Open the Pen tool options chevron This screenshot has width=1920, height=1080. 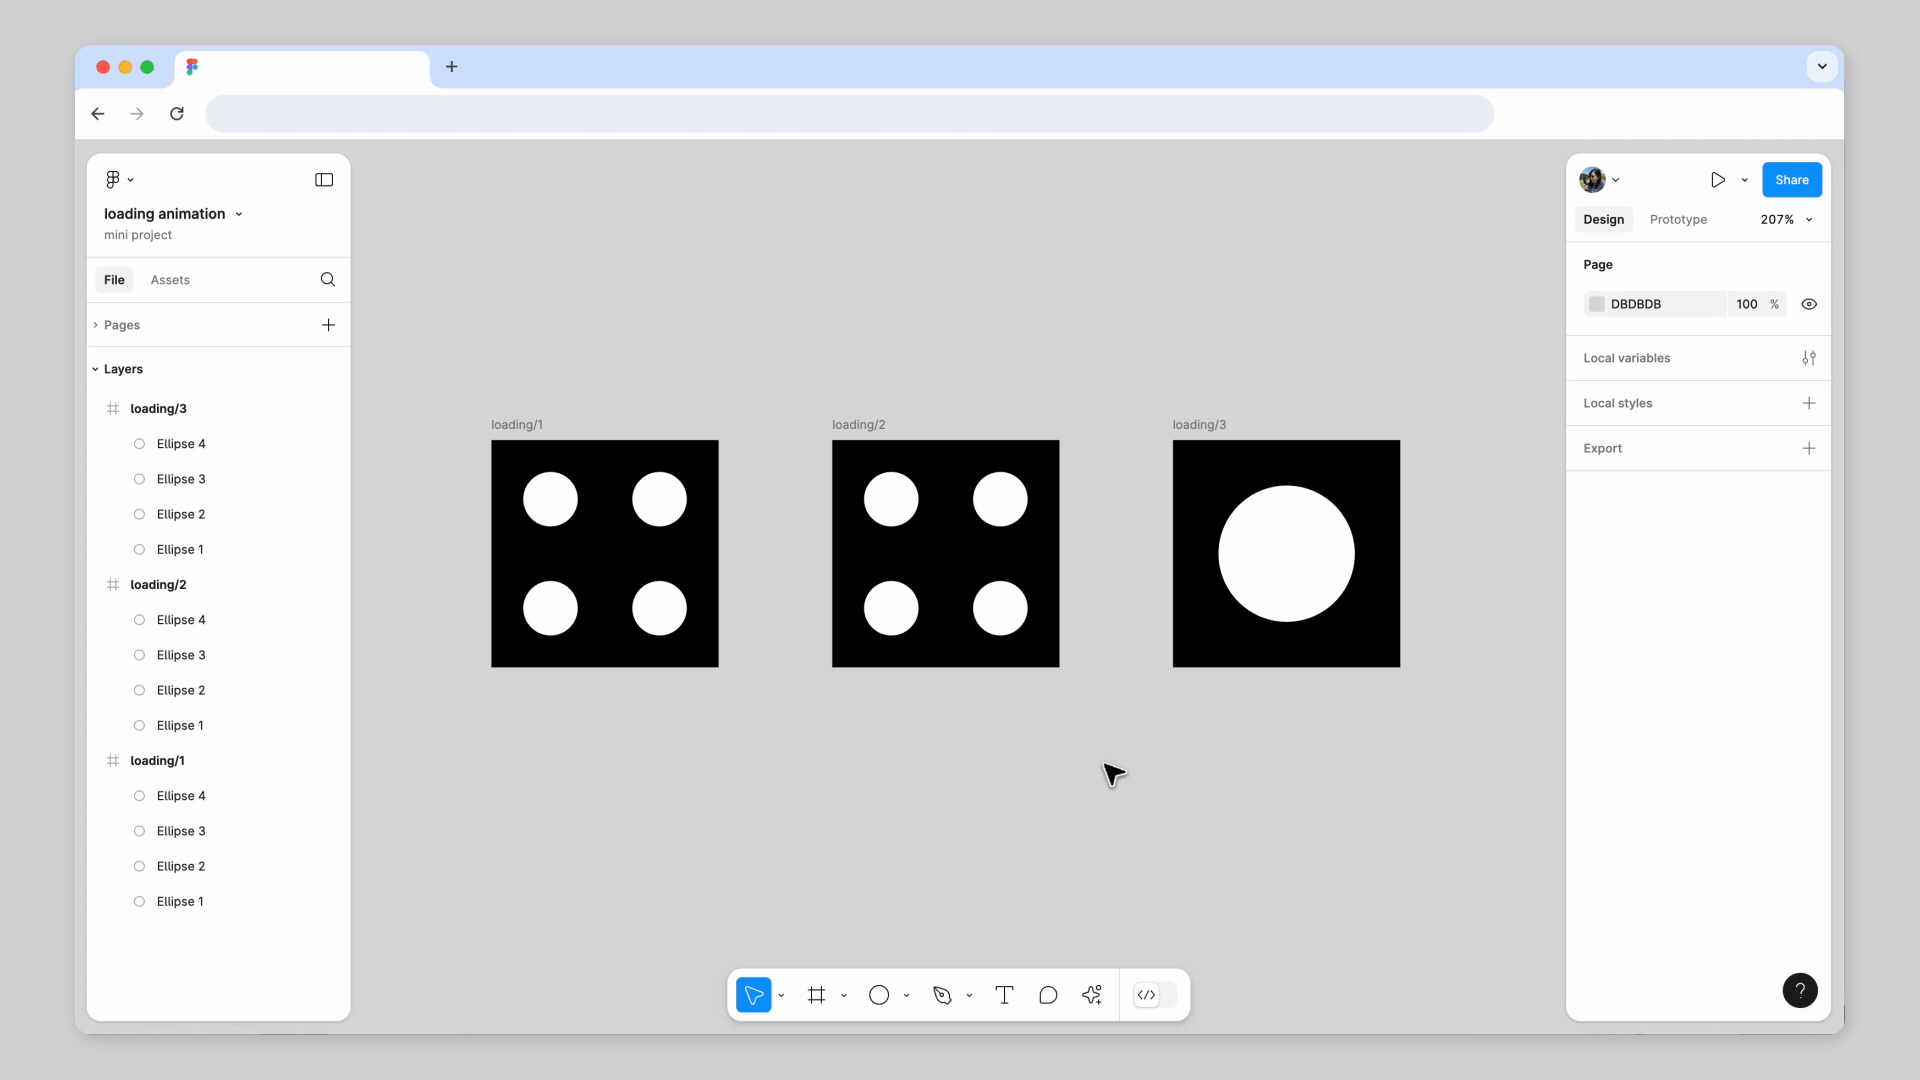pyautogui.click(x=969, y=995)
